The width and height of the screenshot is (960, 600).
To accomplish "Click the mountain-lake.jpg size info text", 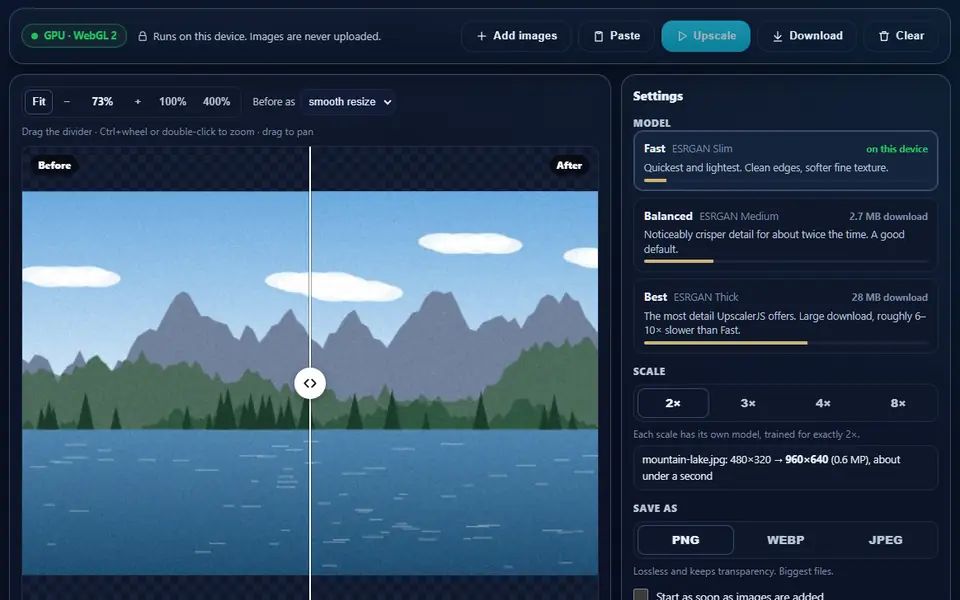I will (786, 468).
